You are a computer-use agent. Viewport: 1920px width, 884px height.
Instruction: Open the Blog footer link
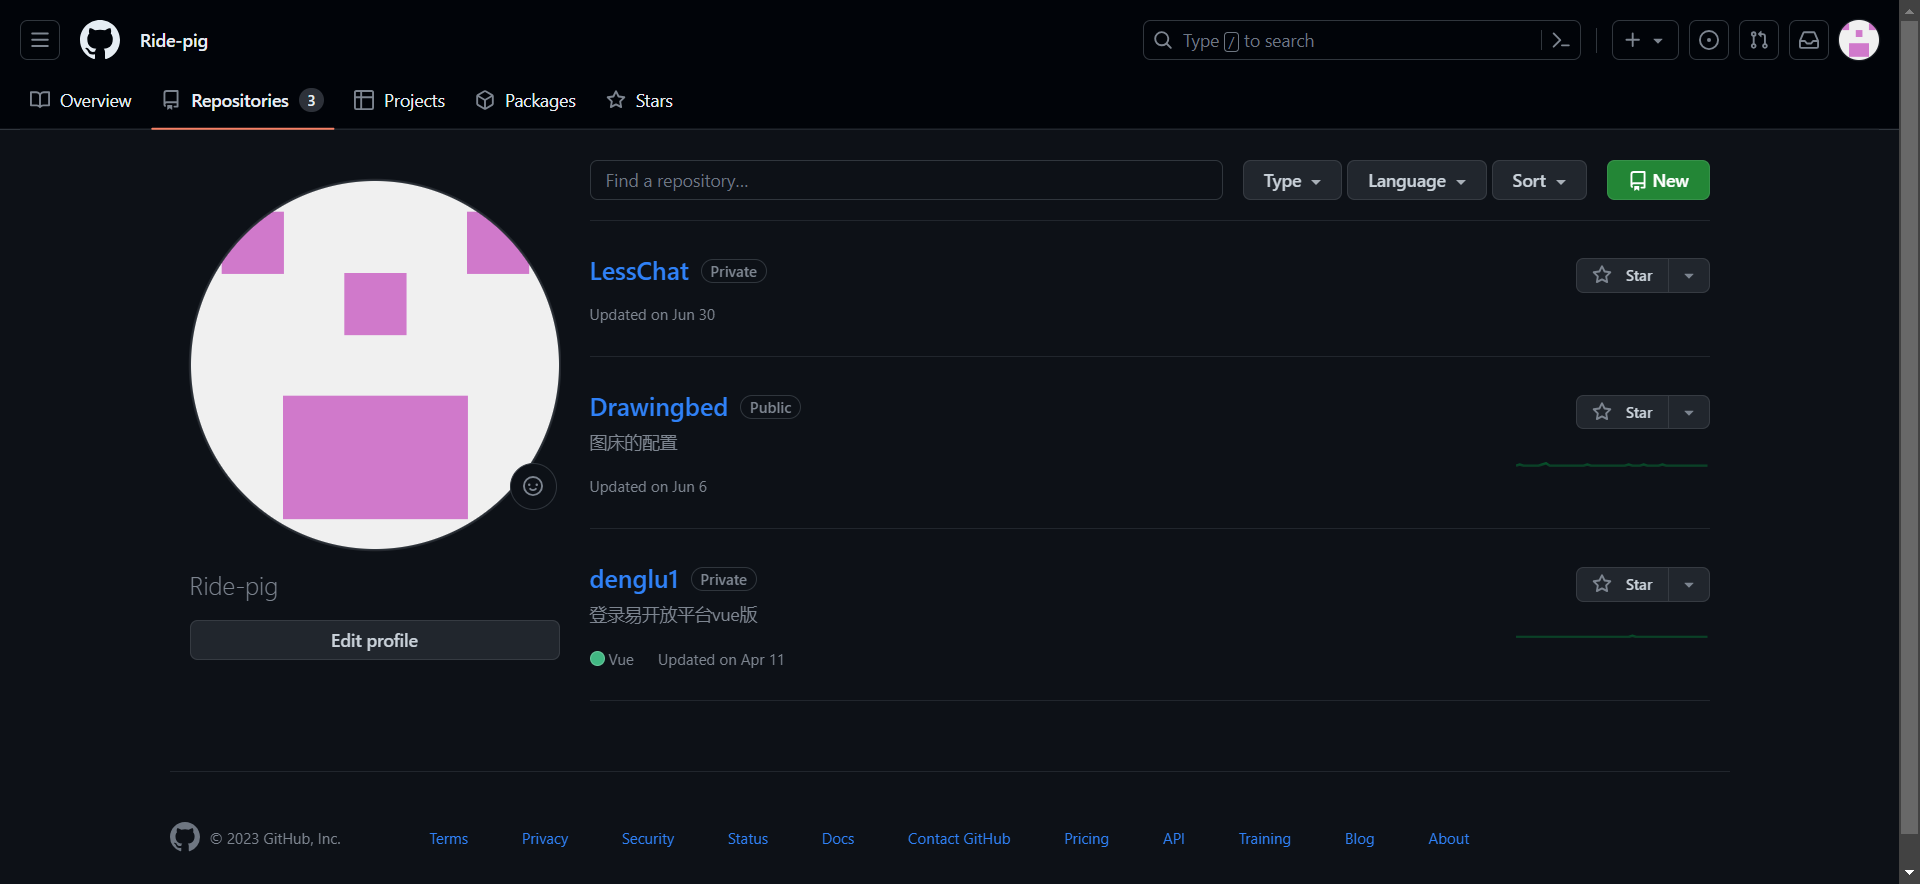pyautogui.click(x=1360, y=839)
